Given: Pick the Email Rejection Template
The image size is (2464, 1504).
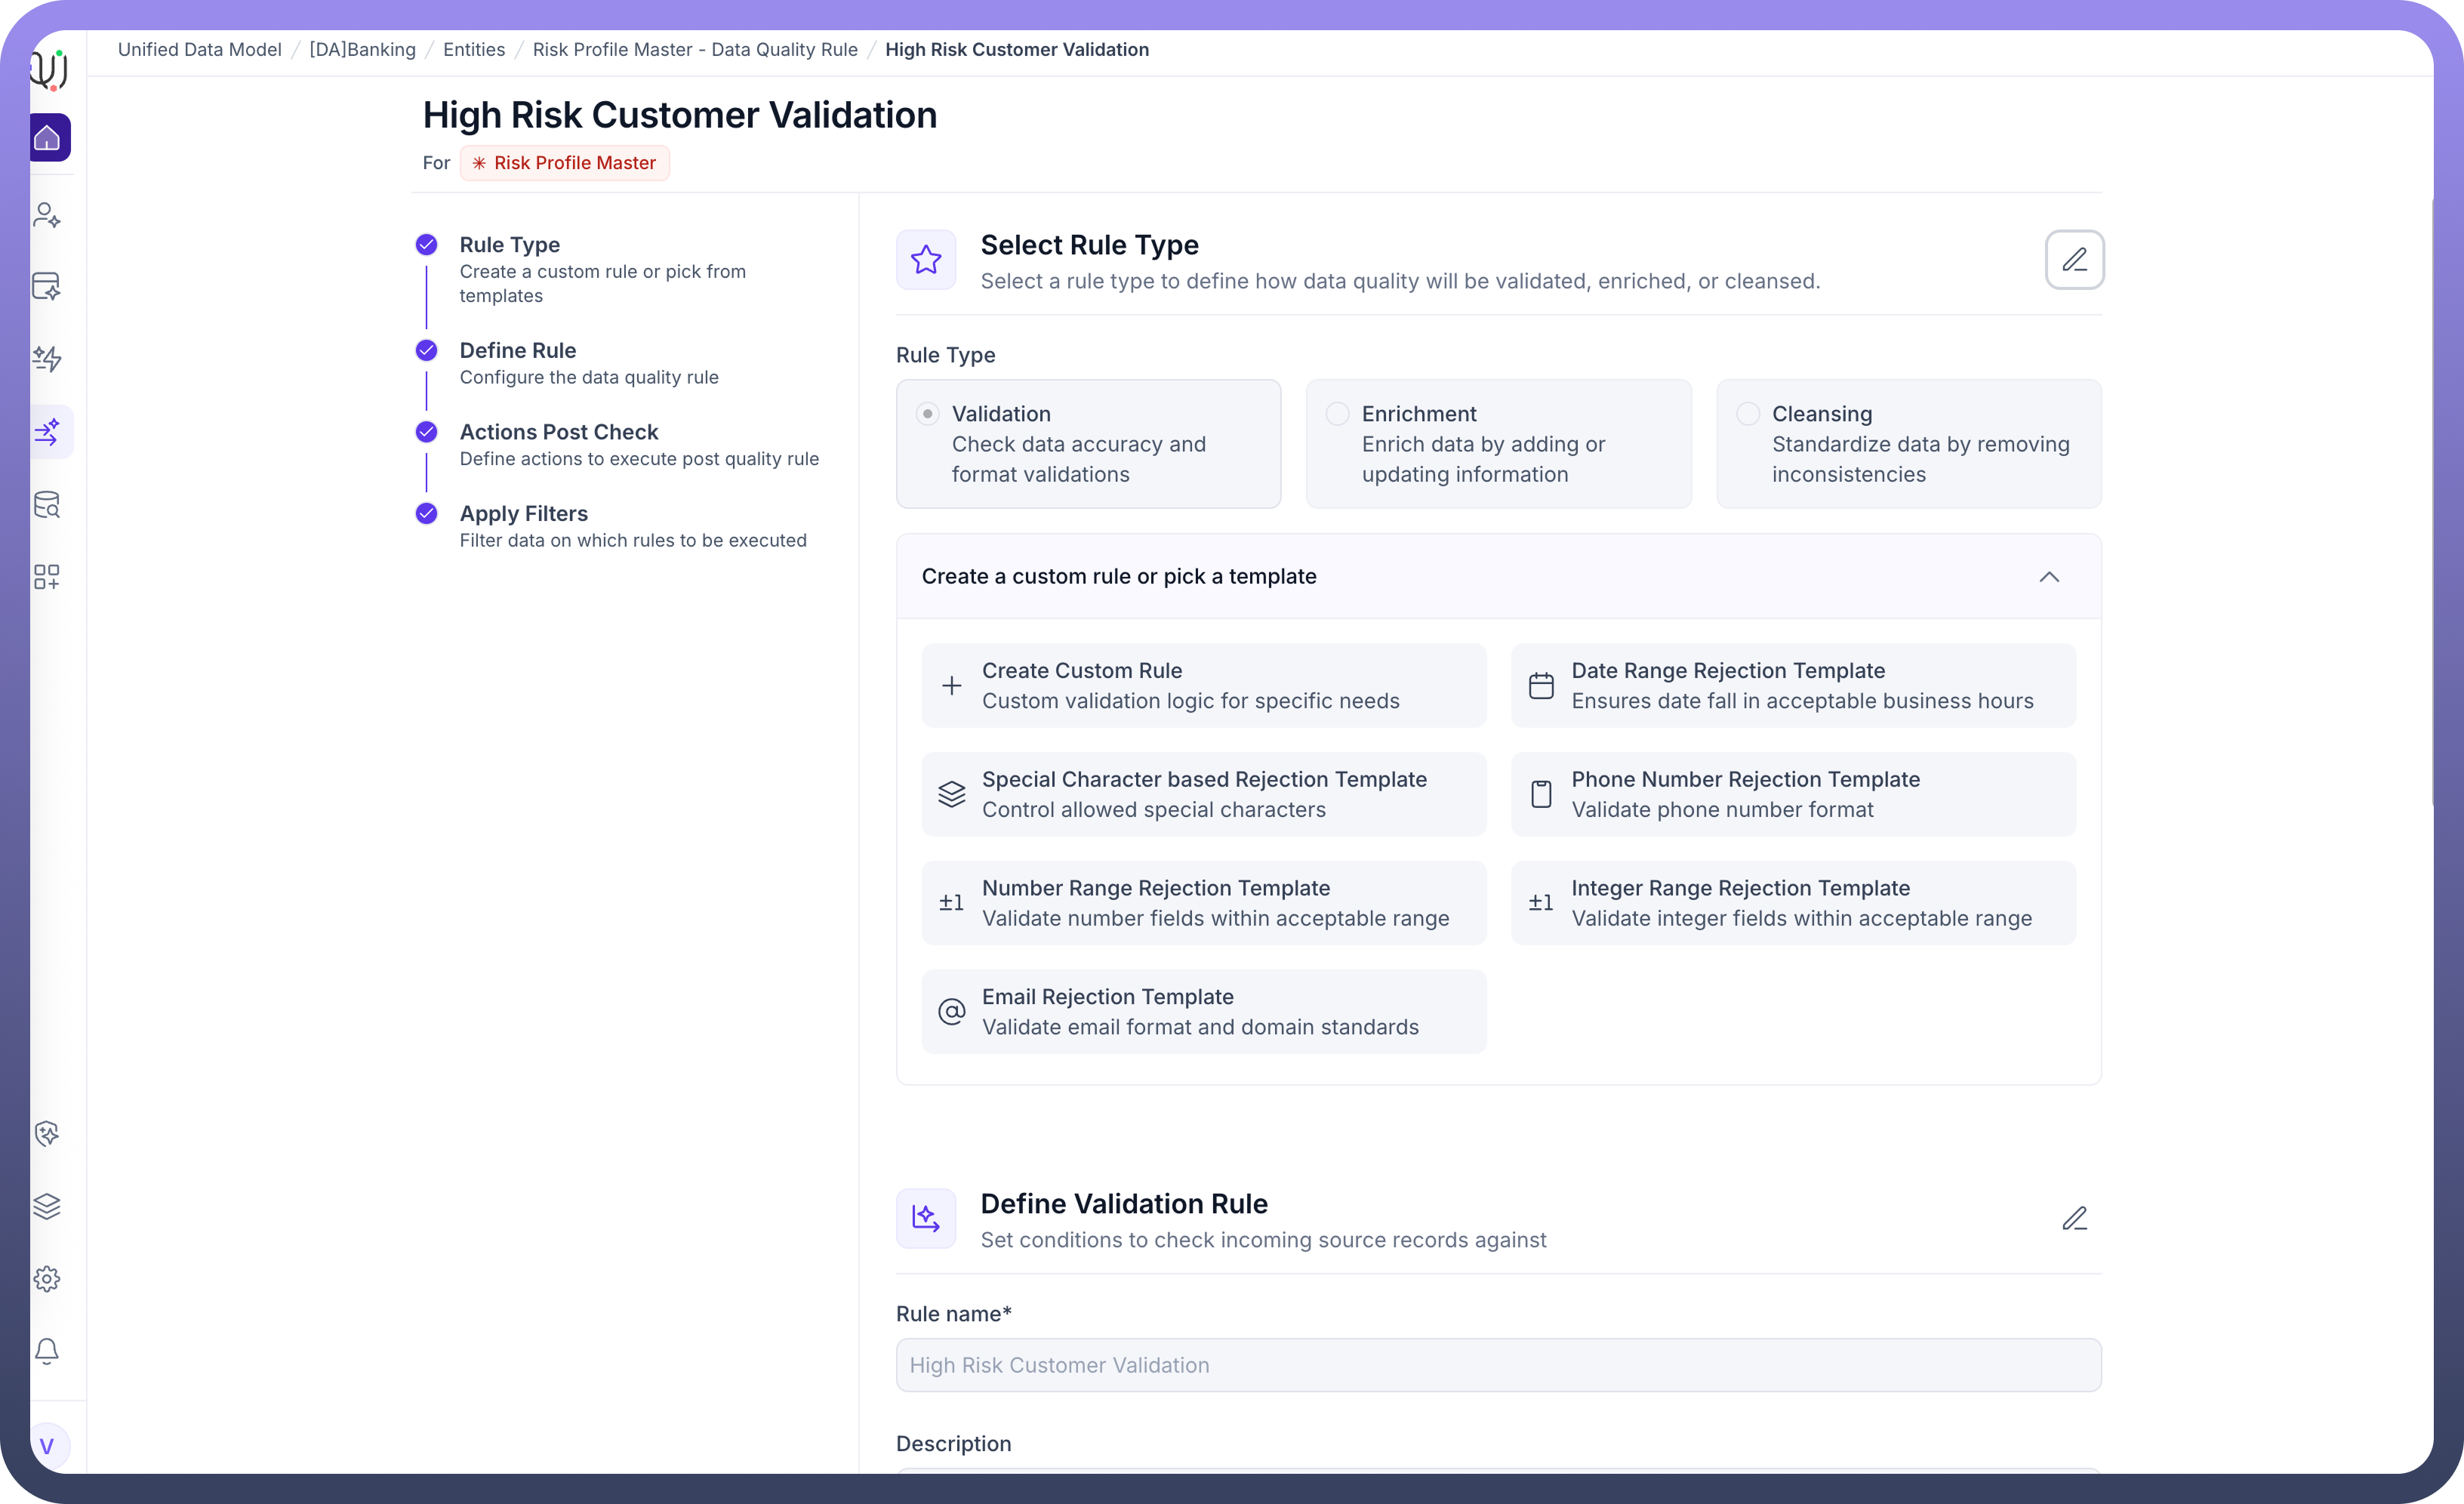Looking at the screenshot, I should click(1203, 1012).
